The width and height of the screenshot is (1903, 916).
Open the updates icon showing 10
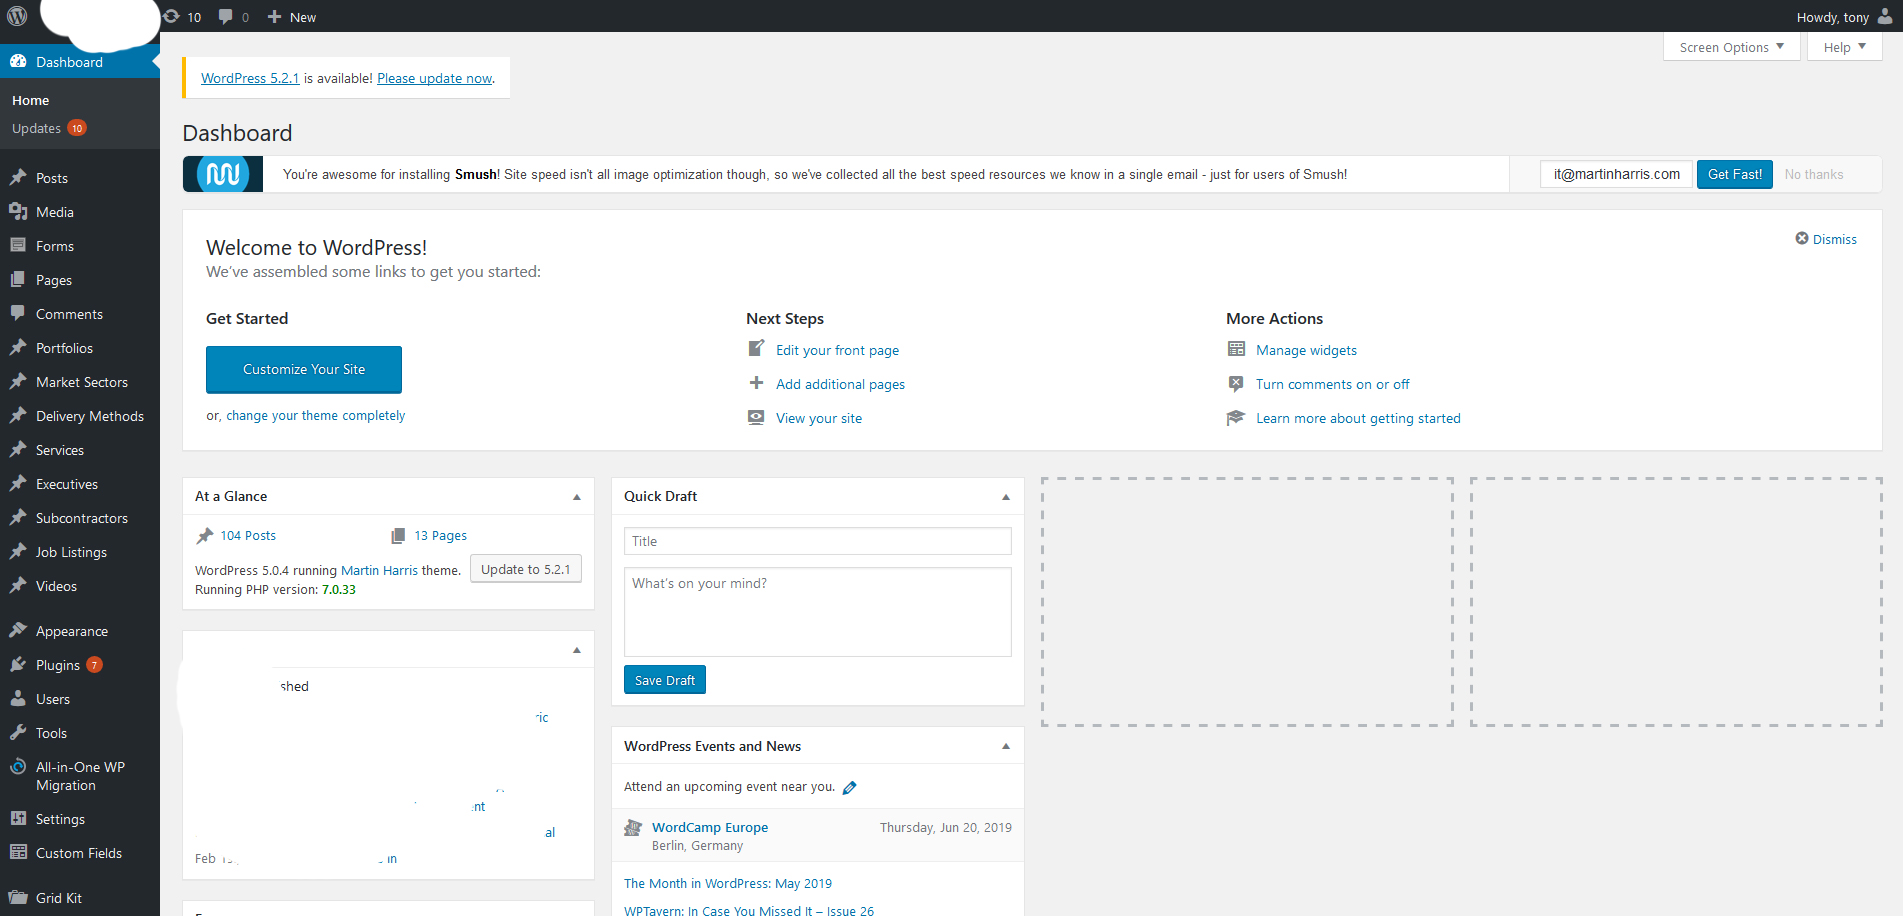pos(183,17)
